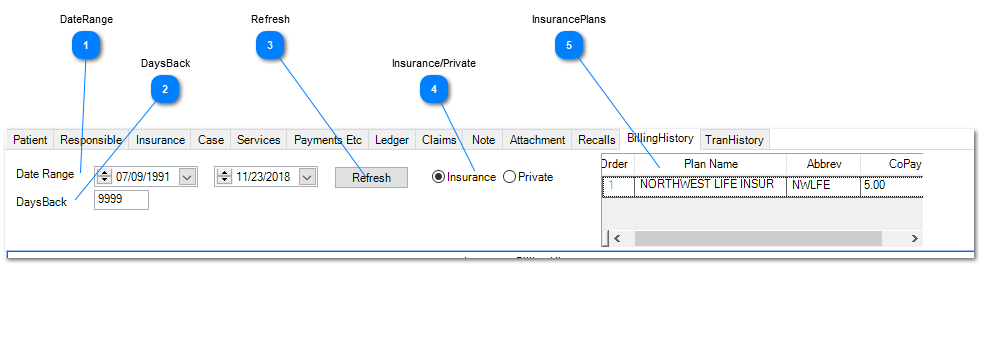Select the Insurance radio button
This screenshot has height=360, width=983.
pos(465,177)
